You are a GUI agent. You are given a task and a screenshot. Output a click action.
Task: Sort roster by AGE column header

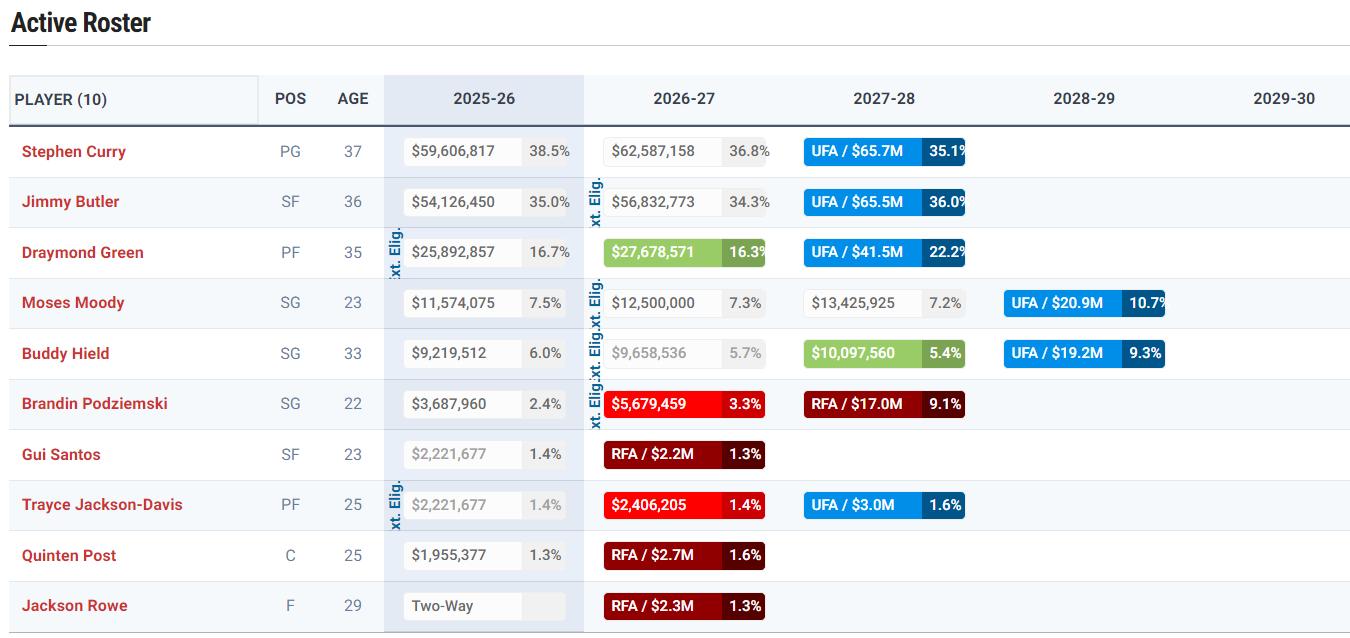pos(352,99)
